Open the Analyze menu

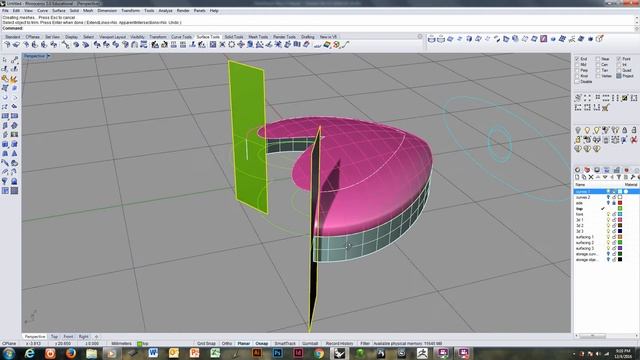pos(165,11)
